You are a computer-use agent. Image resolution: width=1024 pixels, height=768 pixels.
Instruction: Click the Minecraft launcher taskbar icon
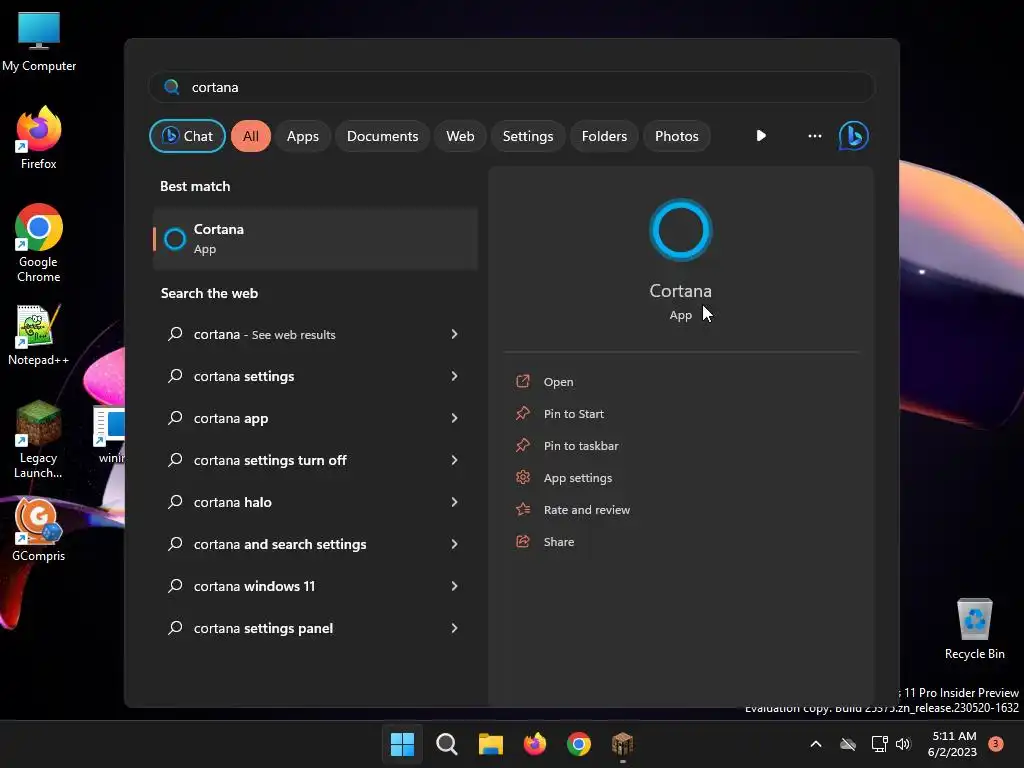click(622, 744)
